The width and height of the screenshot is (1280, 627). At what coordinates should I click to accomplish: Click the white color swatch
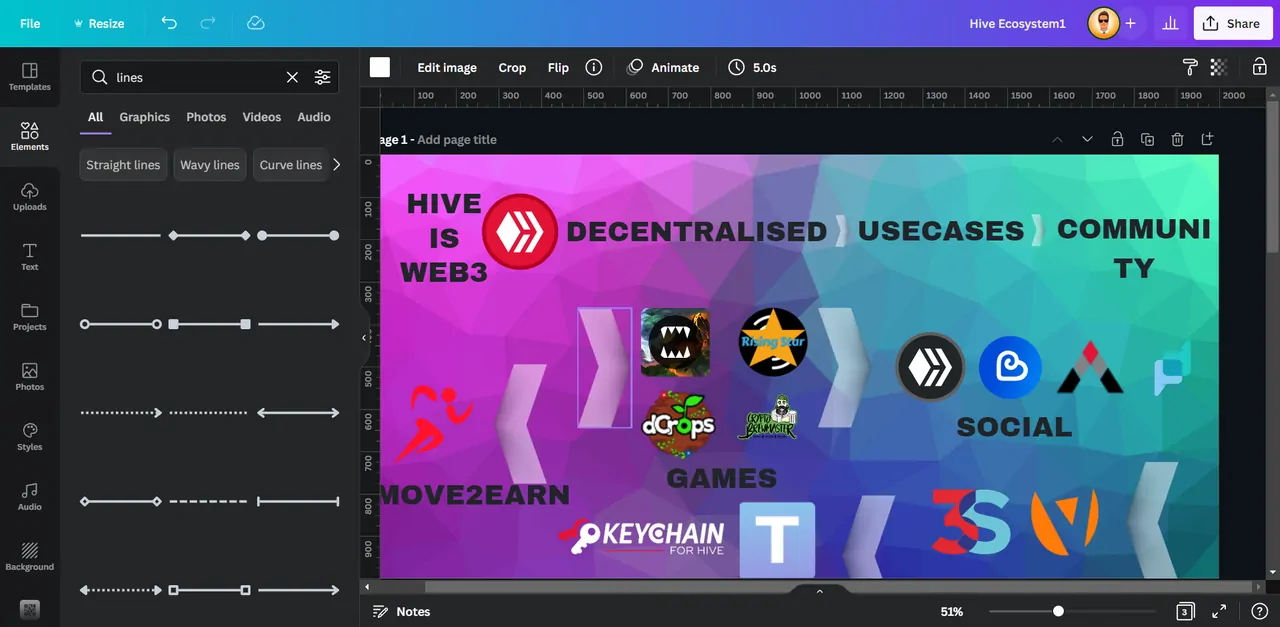click(380, 67)
